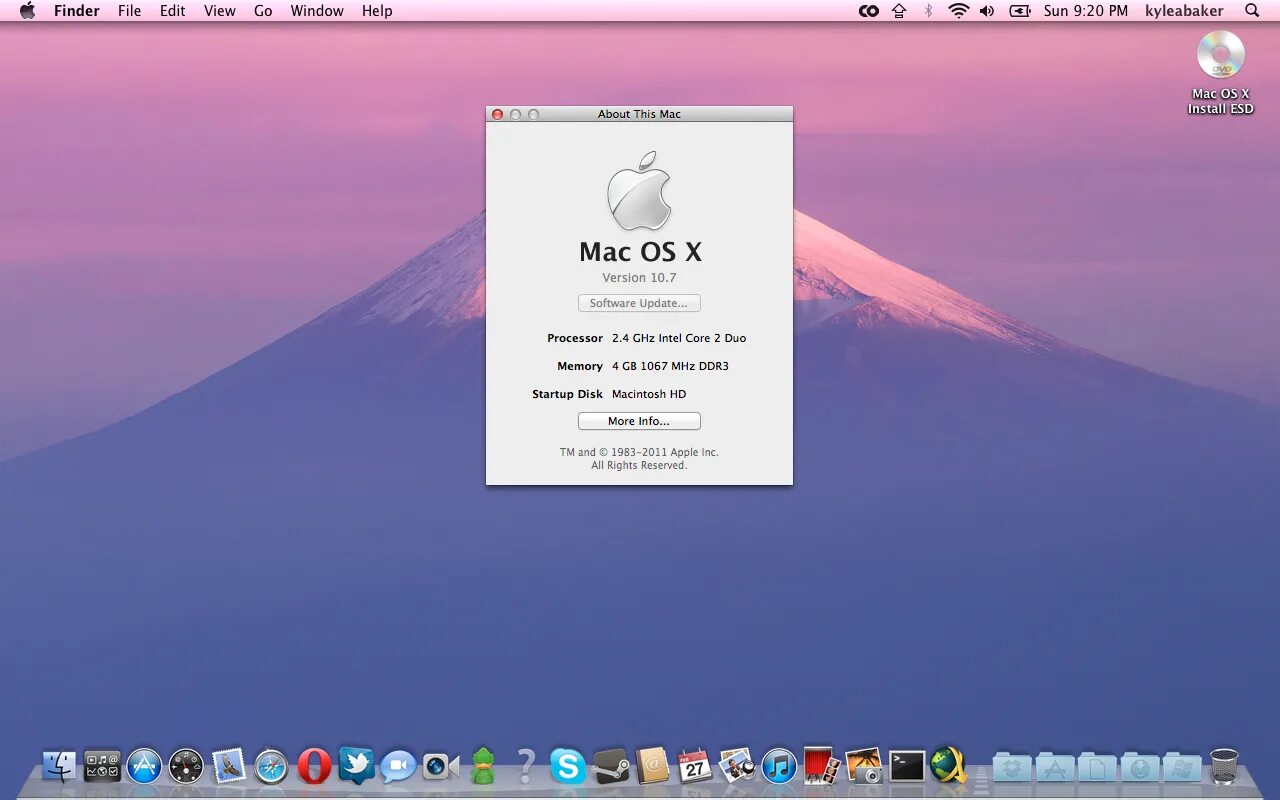Open the Go menu
The height and width of the screenshot is (800, 1280).
coord(263,11)
